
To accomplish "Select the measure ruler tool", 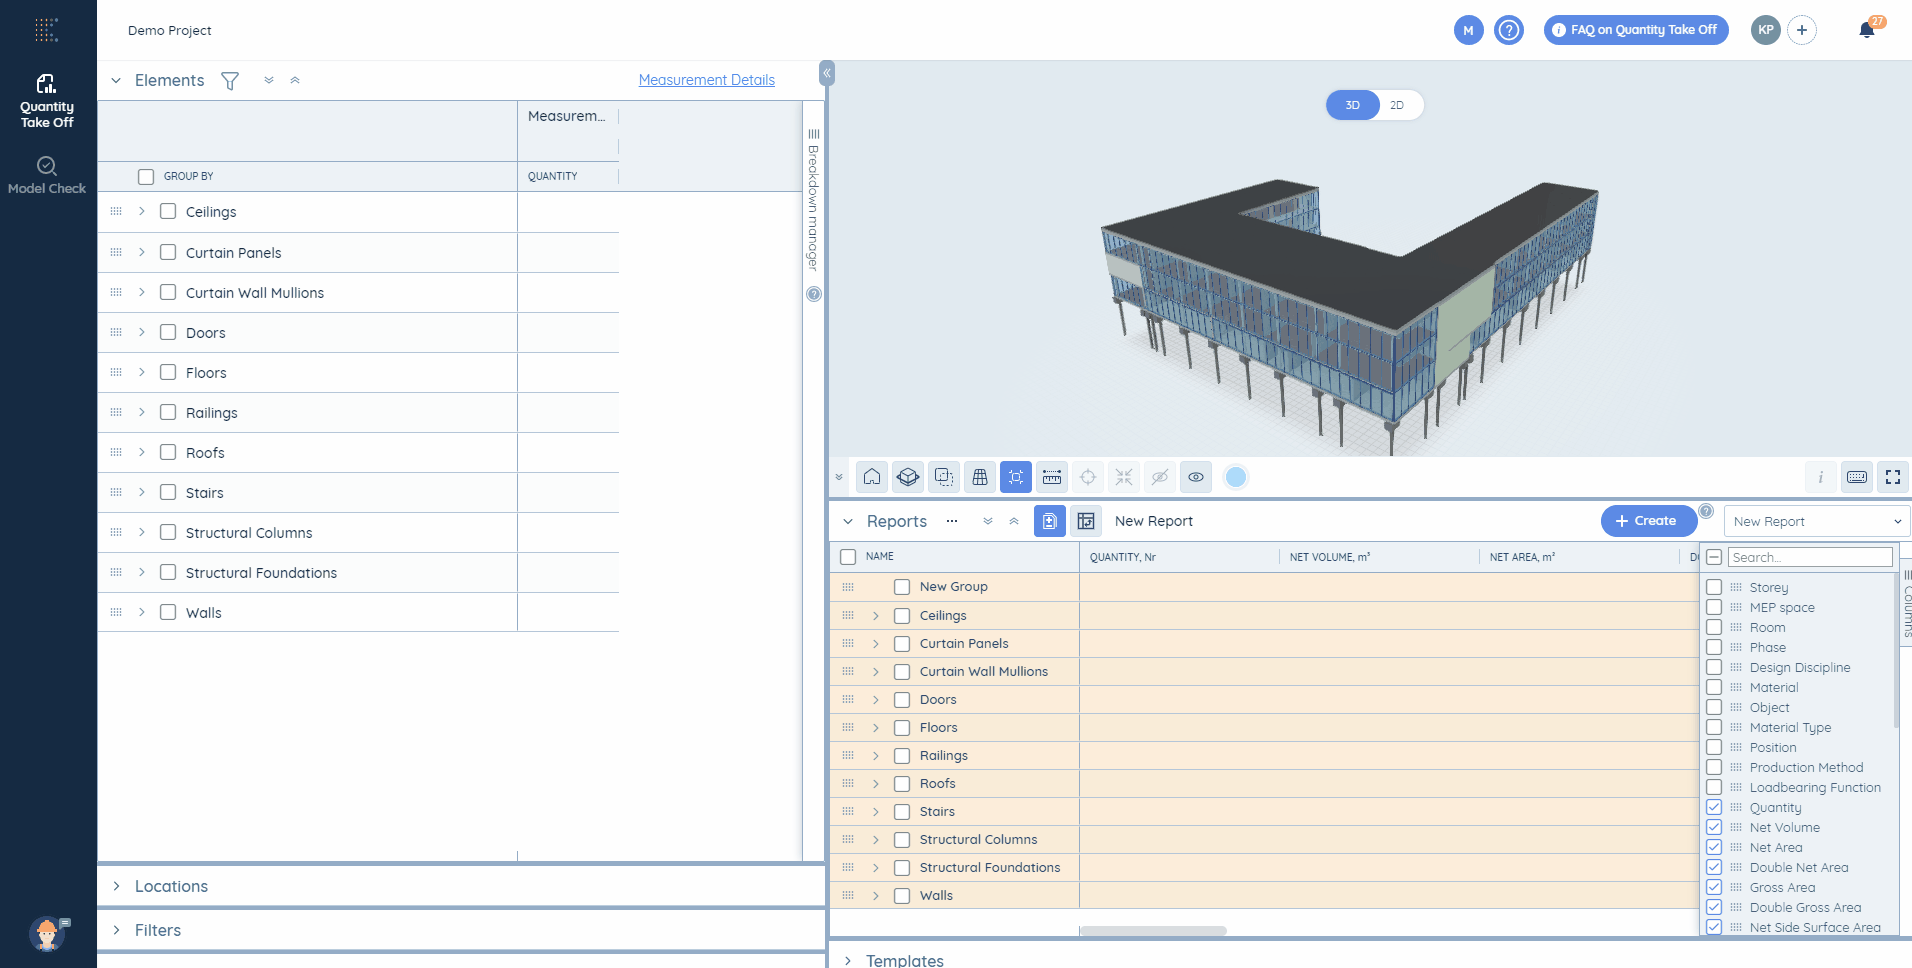I will (1052, 477).
